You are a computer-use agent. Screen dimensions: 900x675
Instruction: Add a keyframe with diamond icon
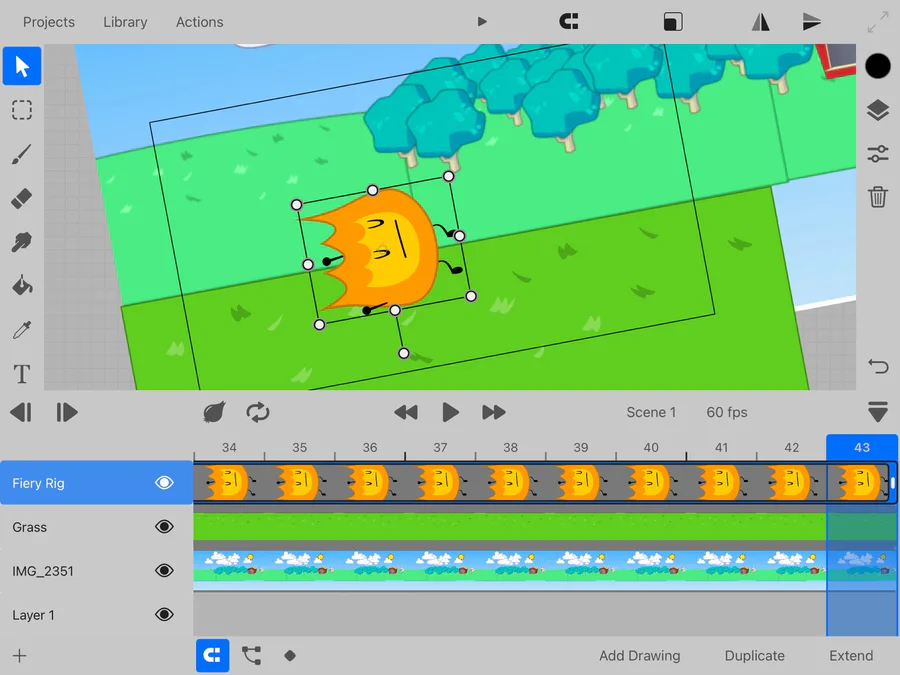tap(290, 655)
